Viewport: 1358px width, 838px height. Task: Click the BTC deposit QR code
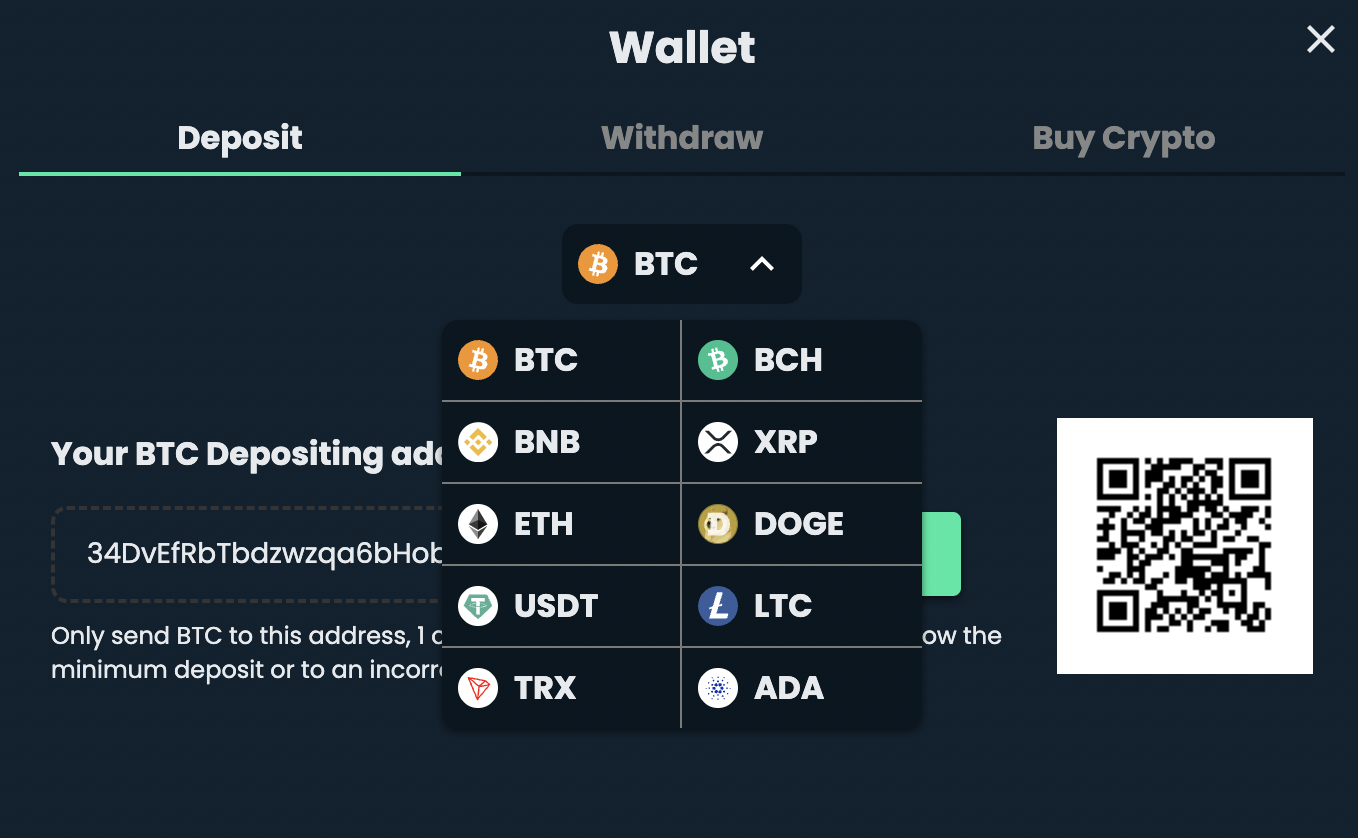point(1184,546)
